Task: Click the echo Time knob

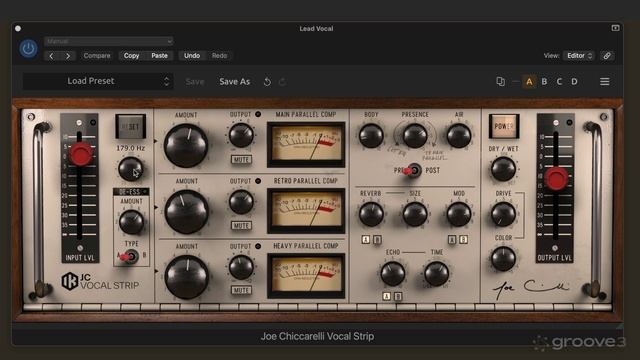Action: [436, 274]
